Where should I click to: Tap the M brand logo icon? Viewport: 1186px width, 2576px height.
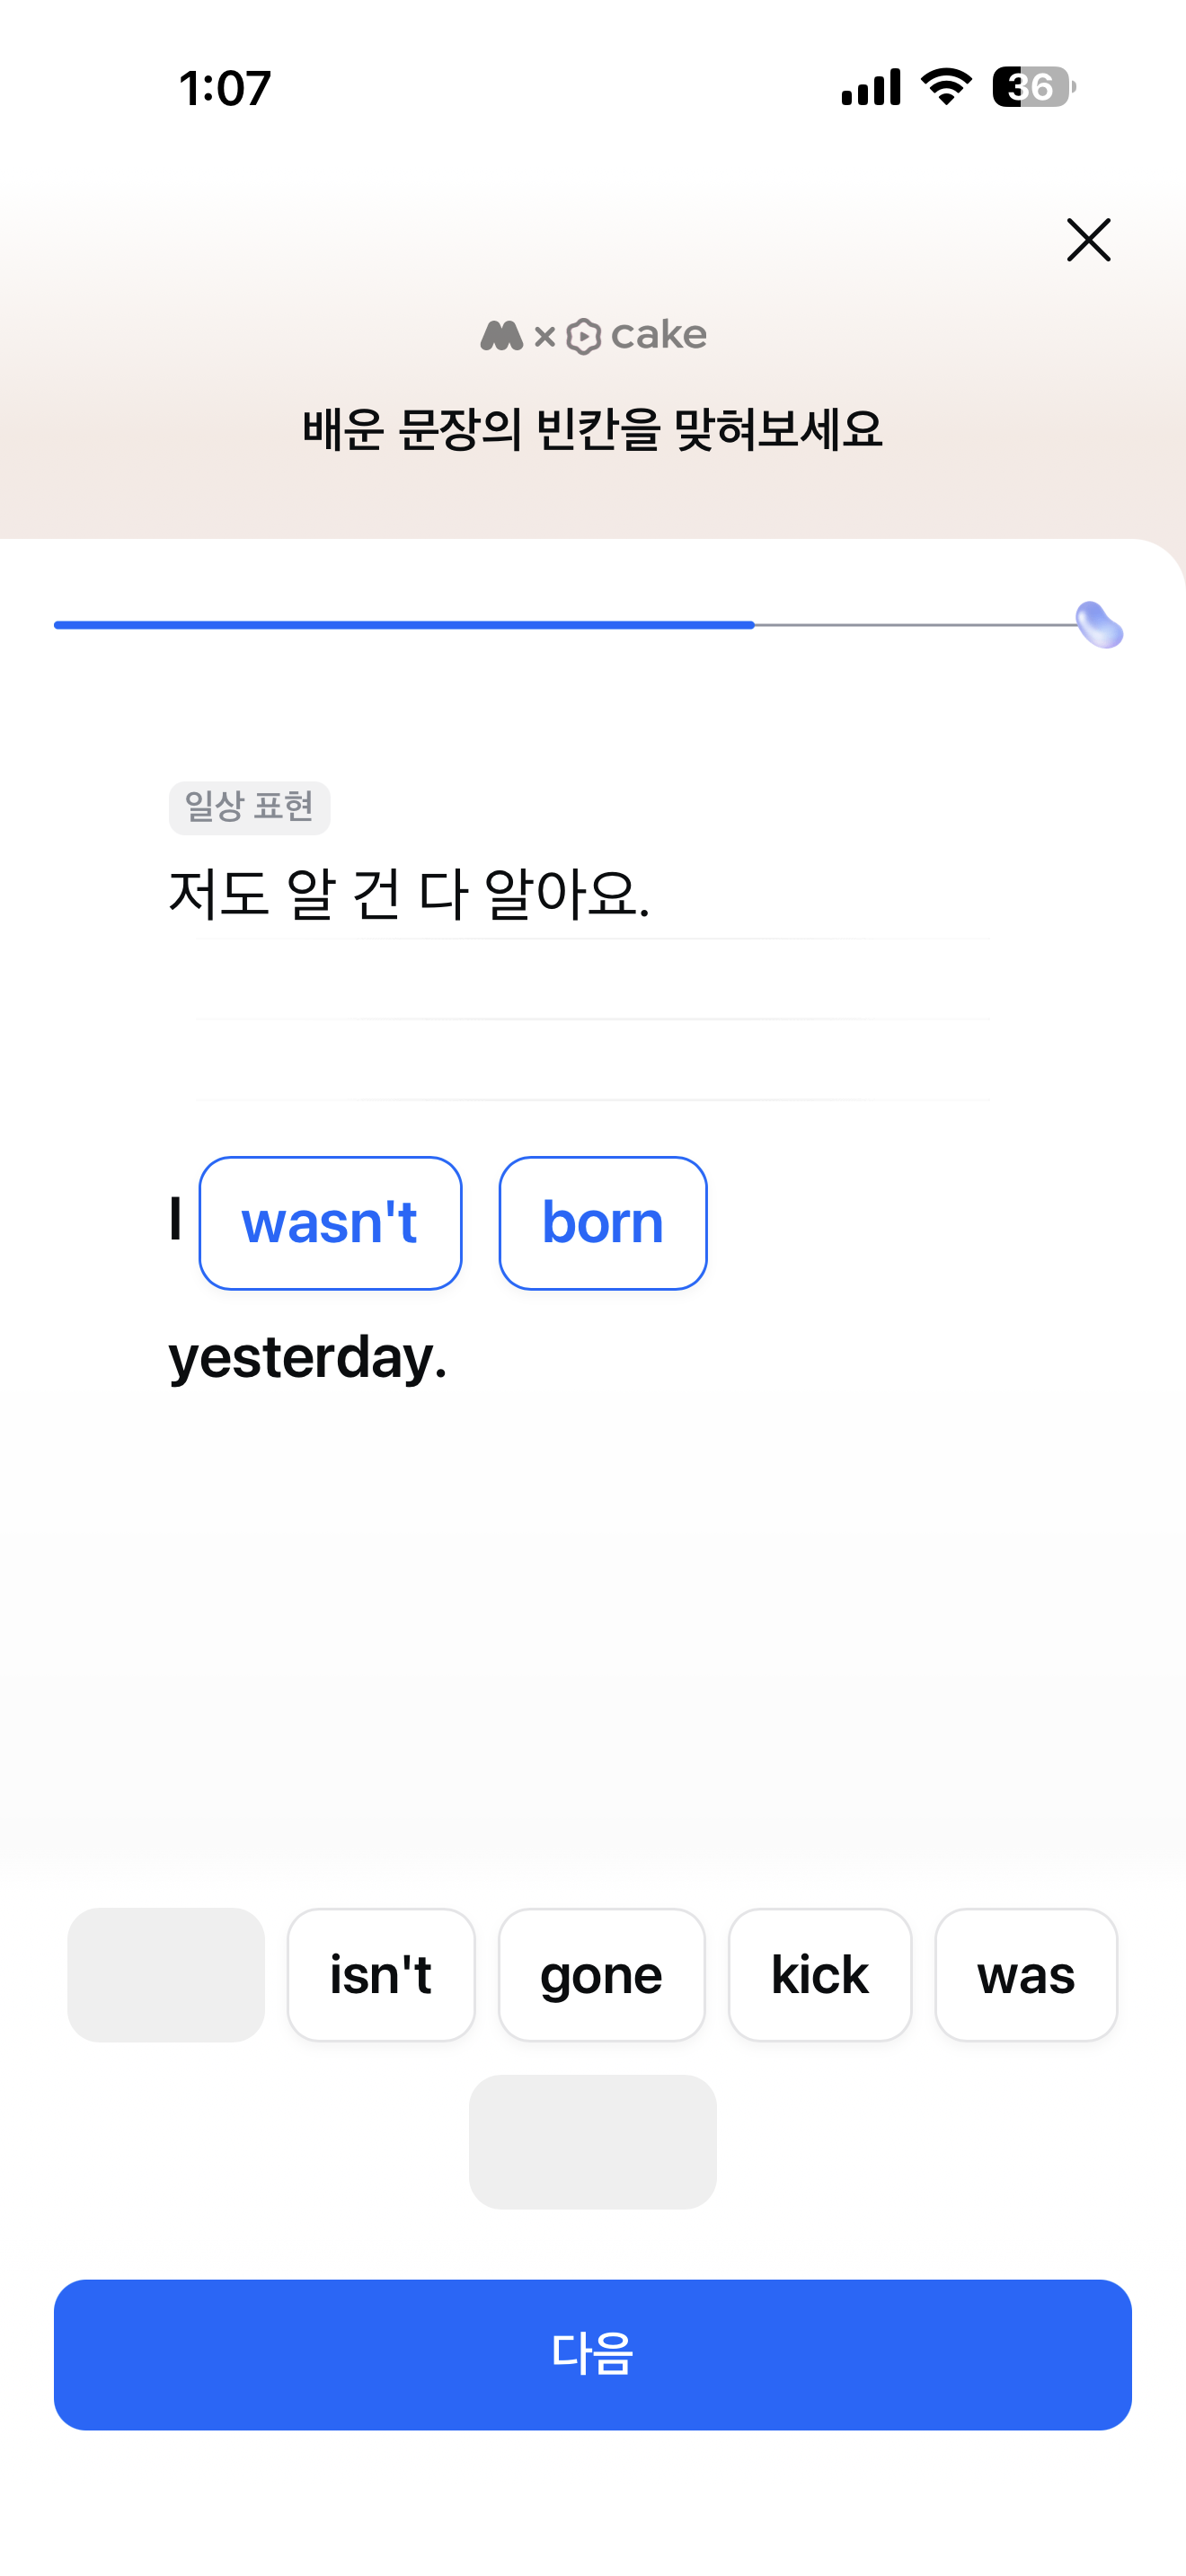click(502, 335)
